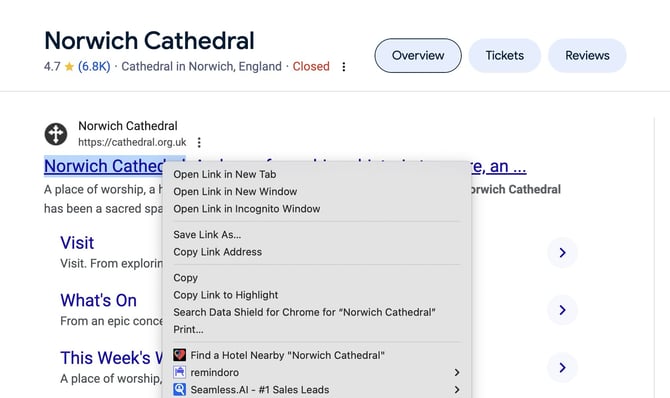The image size is (670, 398).
Task: Open the three-dot menu next to cathedral.org.uk
Action: point(199,142)
